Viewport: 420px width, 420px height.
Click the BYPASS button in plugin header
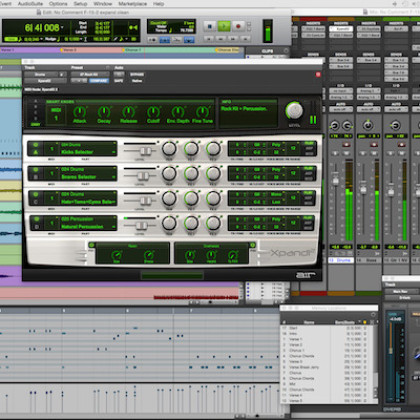(137, 74)
